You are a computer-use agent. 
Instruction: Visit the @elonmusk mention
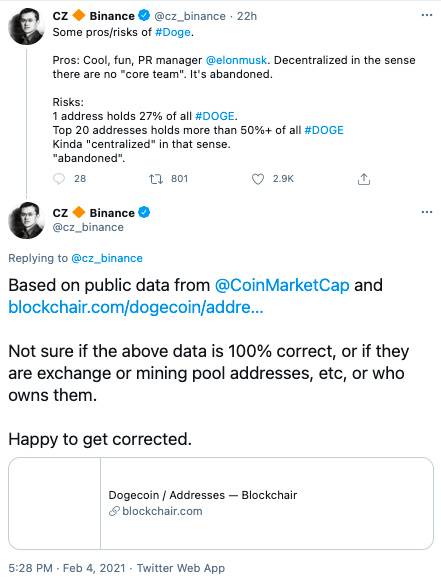pyautogui.click(x=236, y=60)
